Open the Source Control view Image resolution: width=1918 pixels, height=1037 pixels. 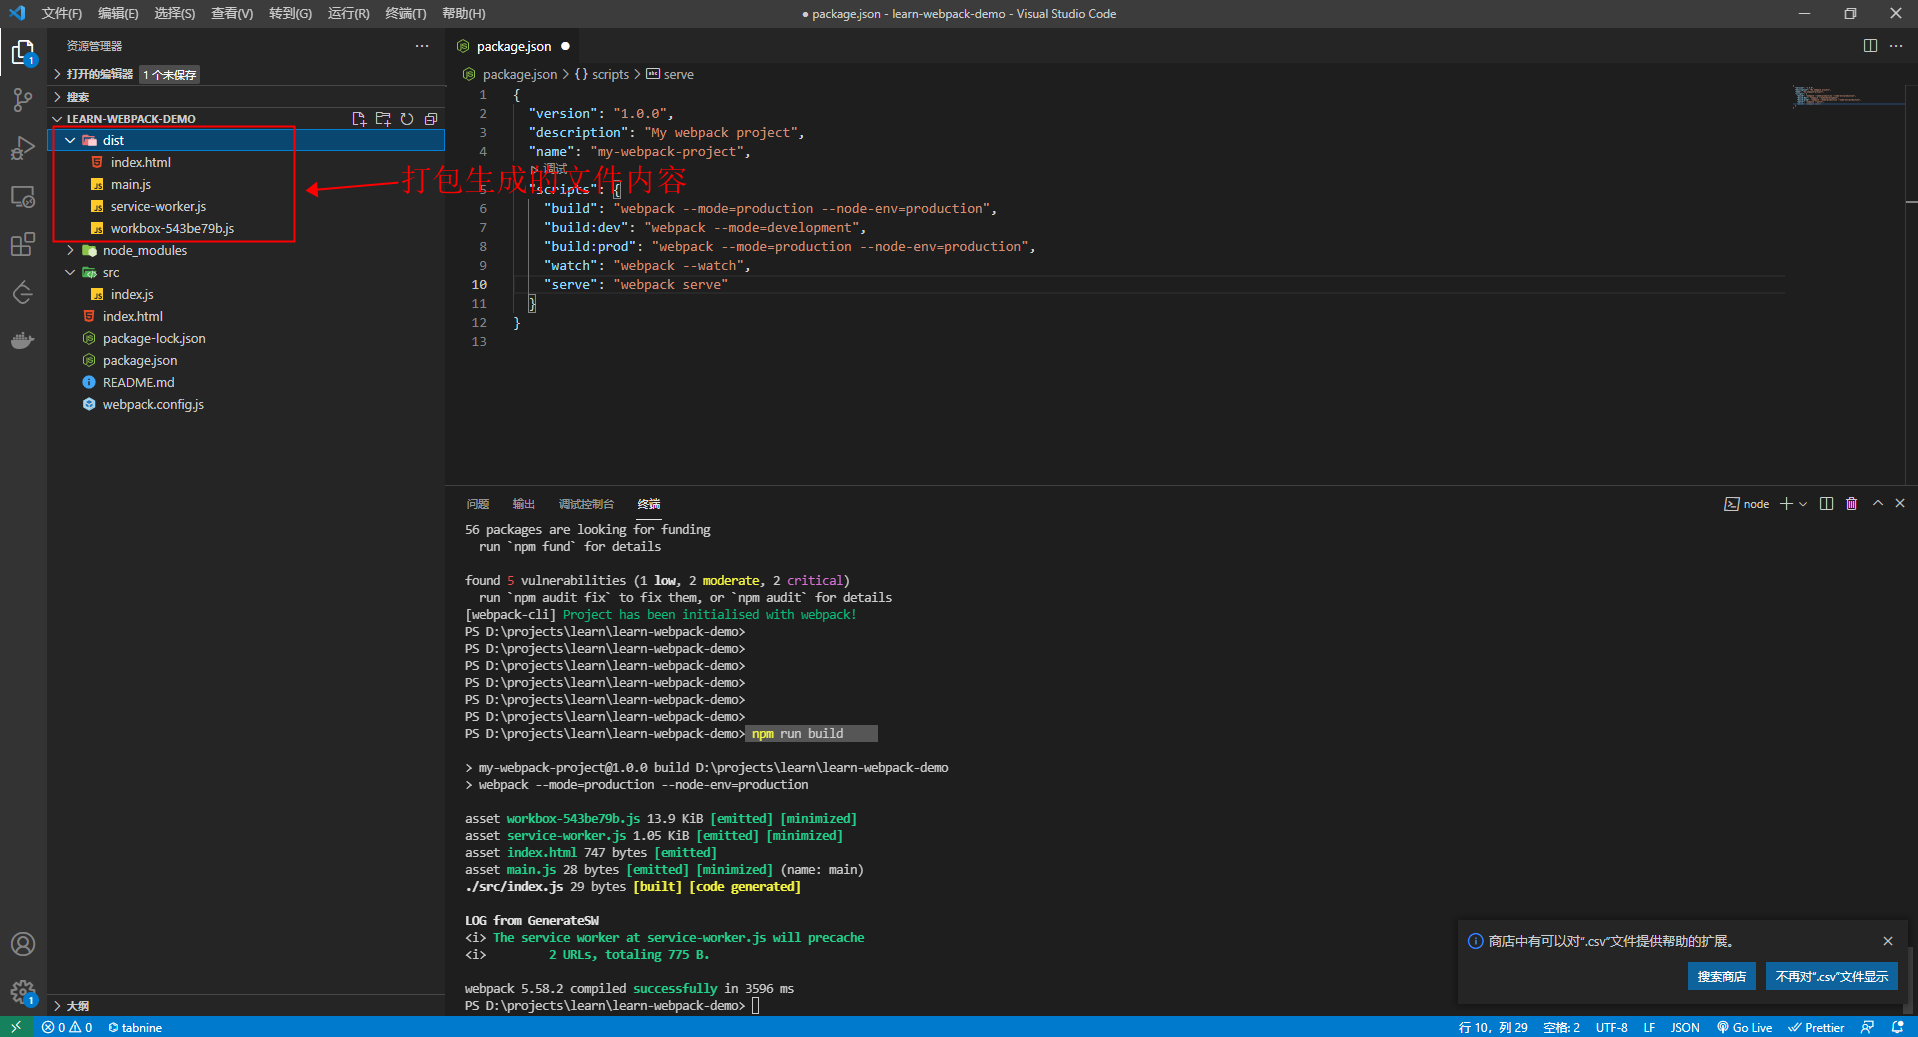pyautogui.click(x=23, y=99)
